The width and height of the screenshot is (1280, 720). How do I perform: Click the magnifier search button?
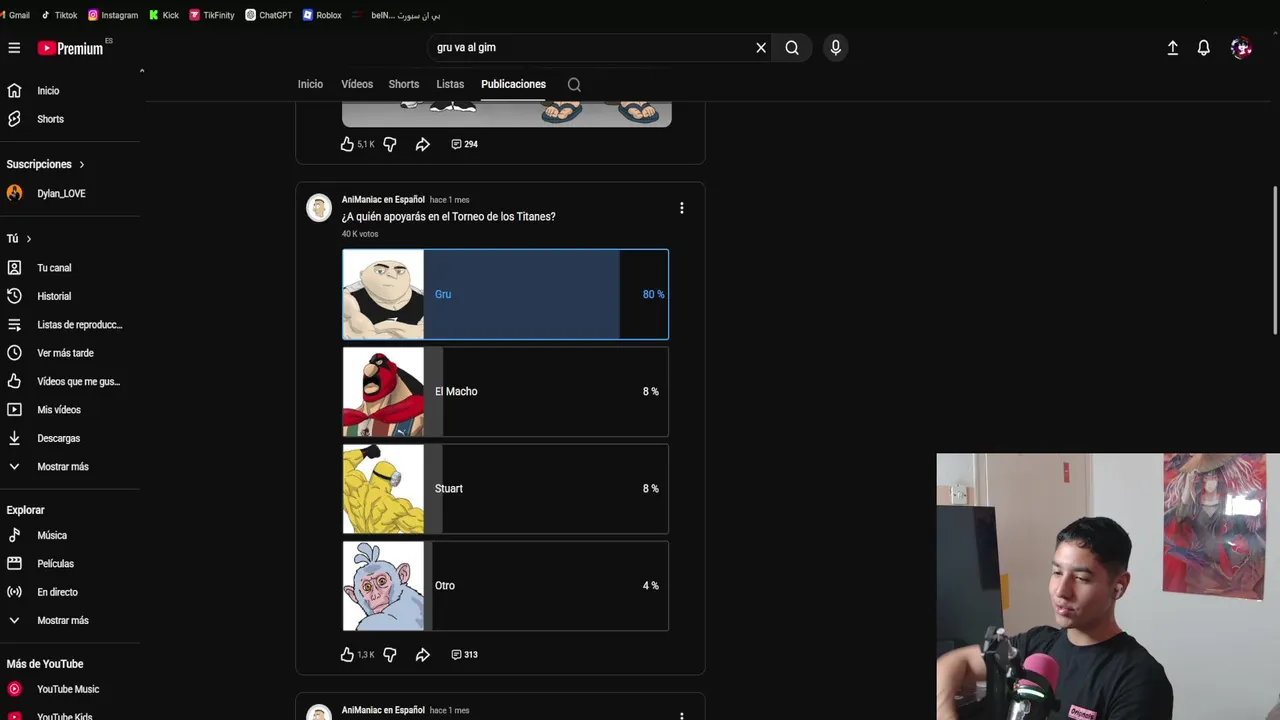(792, 48)
